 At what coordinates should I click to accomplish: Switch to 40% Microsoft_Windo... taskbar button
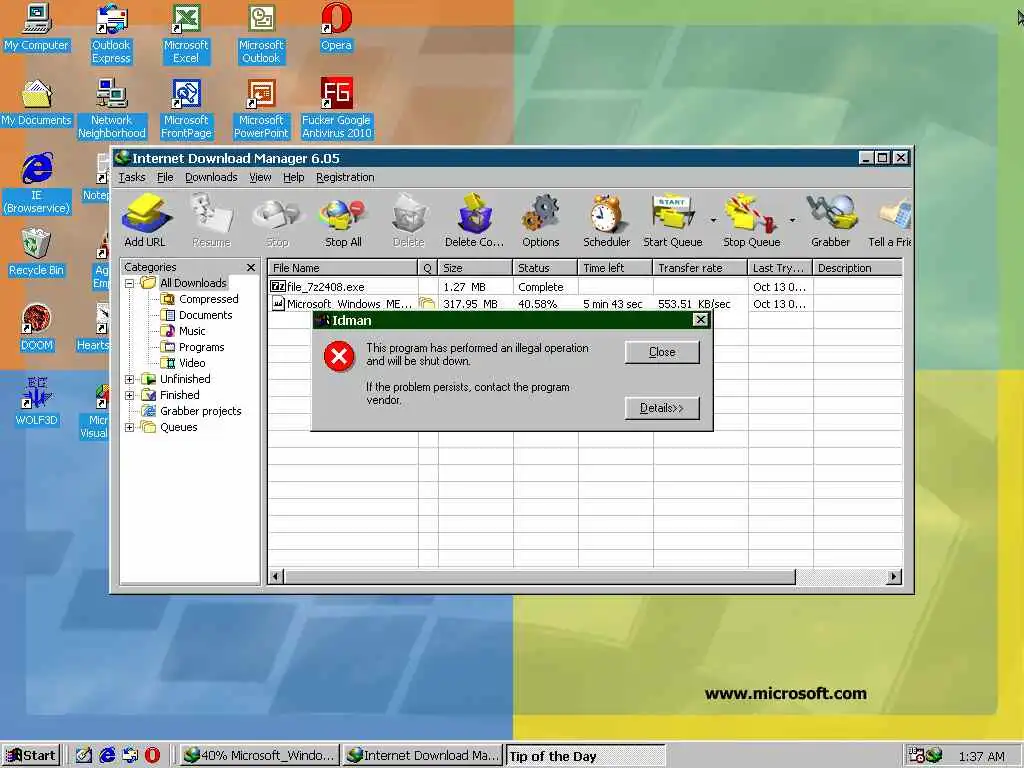click(x=259, y=756)
